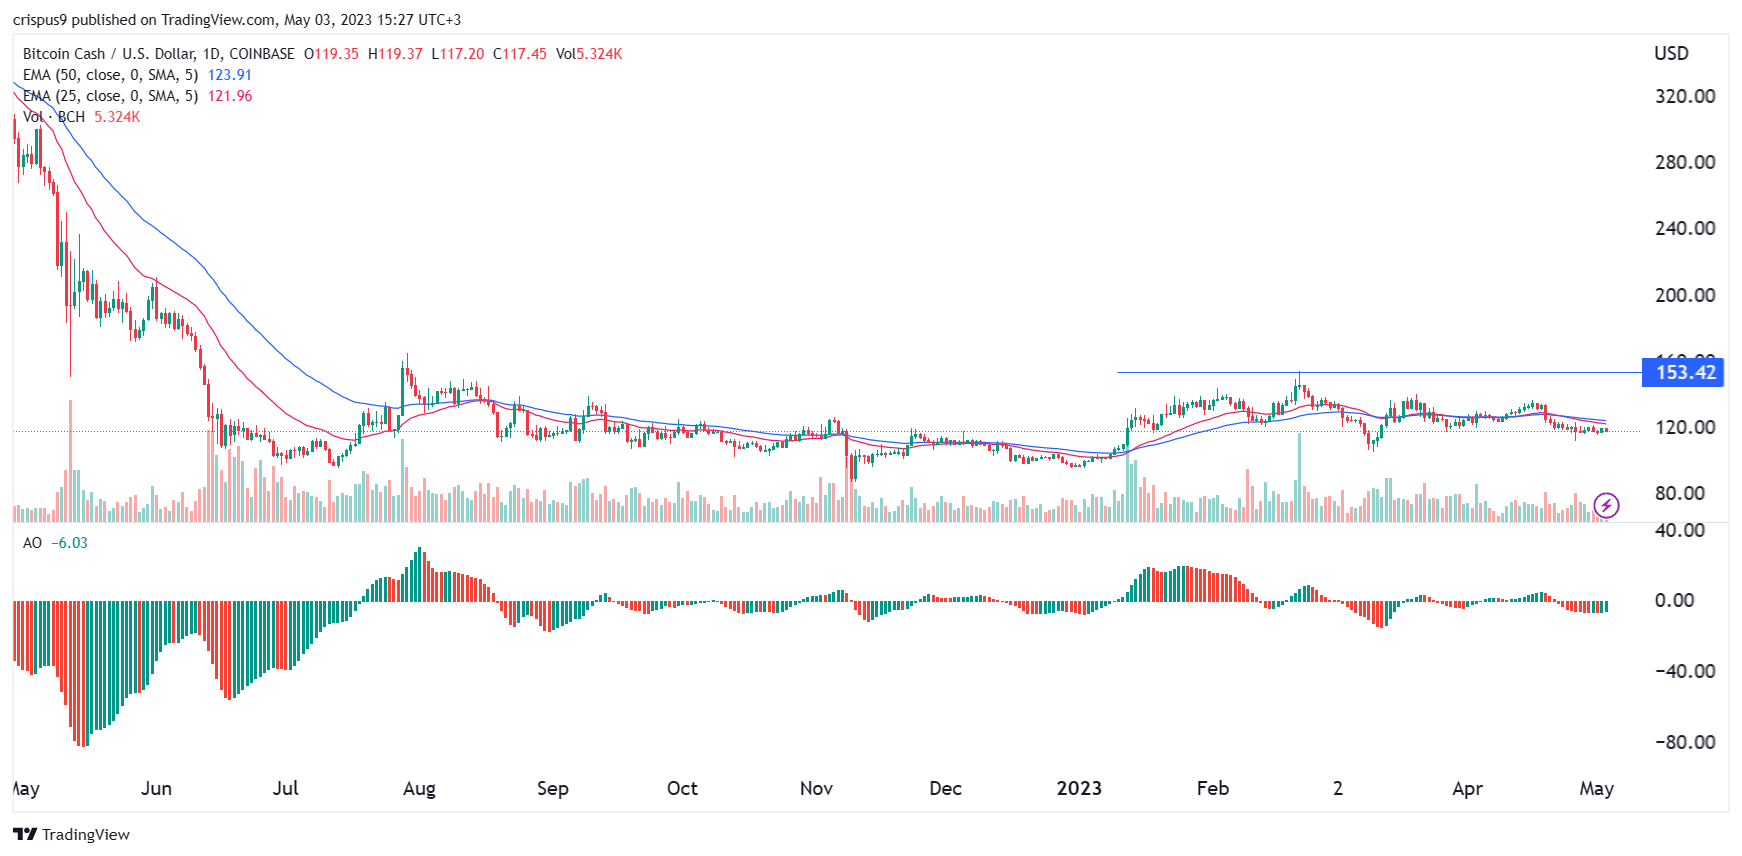1742x856 pixels.
Task: Click the -40.00 oscillator axis value
Action: coord(1685,671)
